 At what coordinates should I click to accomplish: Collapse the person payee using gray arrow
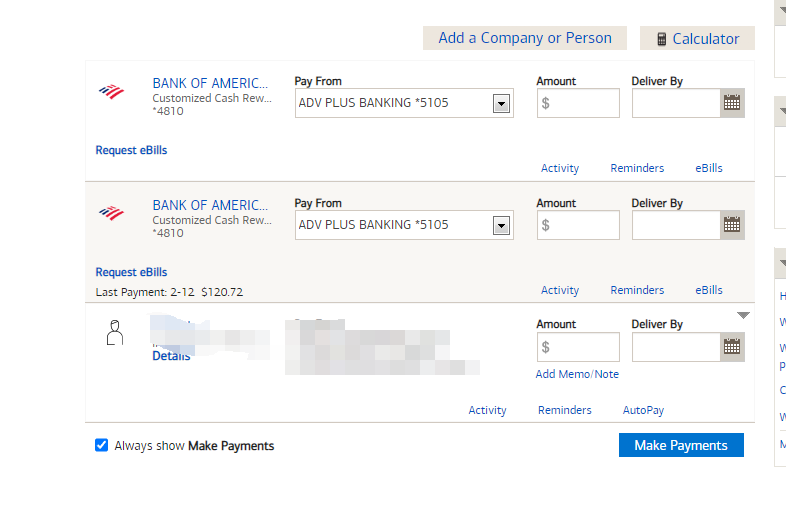[743, 316]
